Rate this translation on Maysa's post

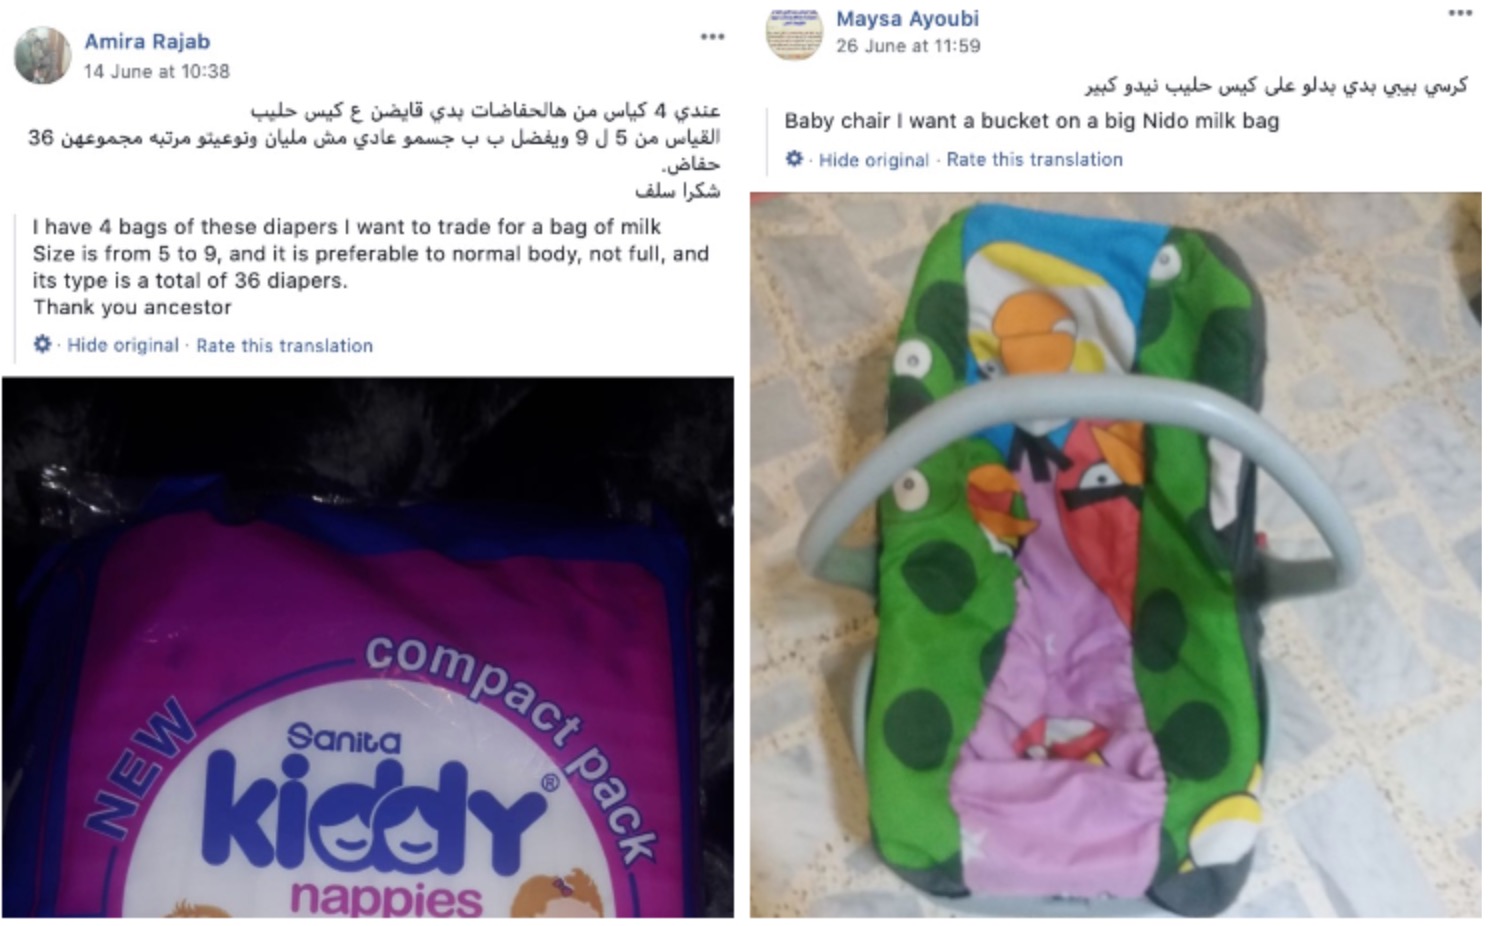[x=1035, y=160]
